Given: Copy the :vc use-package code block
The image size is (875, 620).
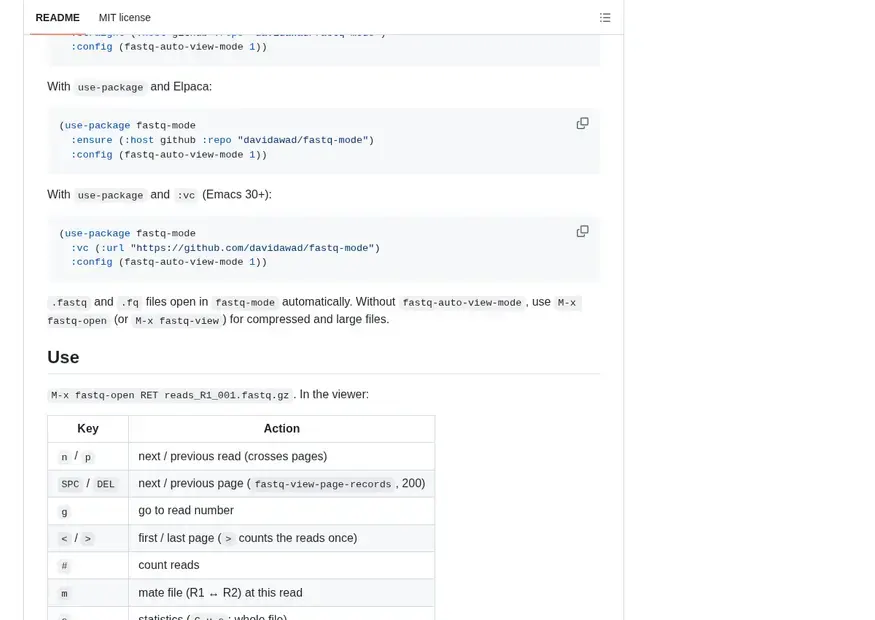Looking at the screenshot, I should (582, 231).
